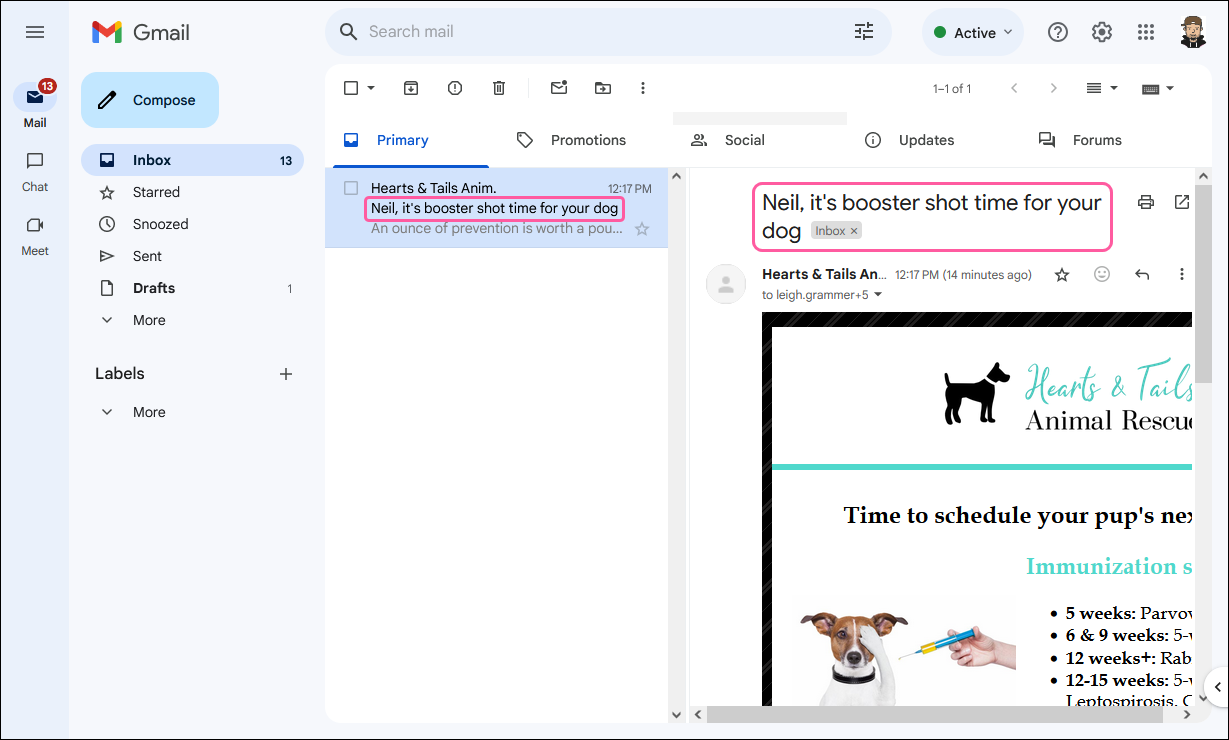
Task: Open the Google apps grid
Action: tap(1146, 32)
